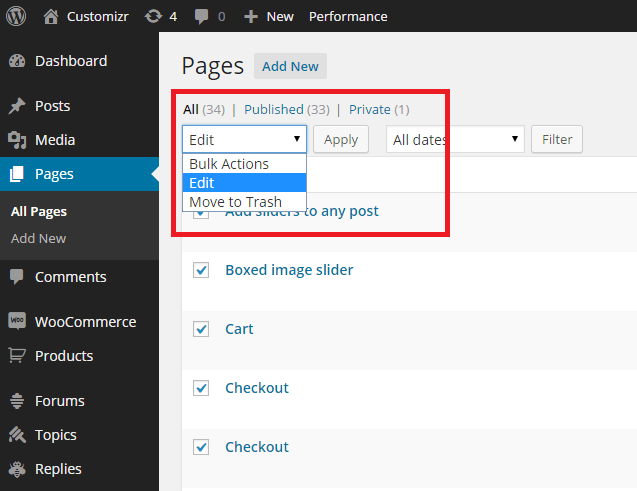The width and height of the screenshot is (637, 491).
Task: Click the updates refresh icon
Action: 153,16
